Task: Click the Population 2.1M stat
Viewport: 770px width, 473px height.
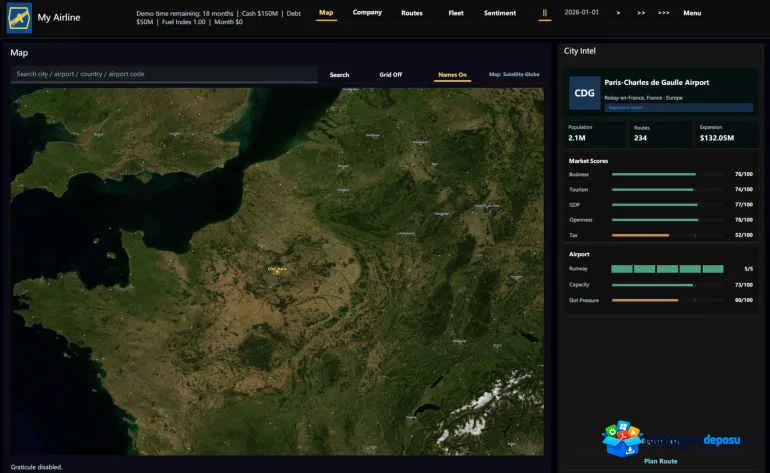Action: (x=595, y=133)
